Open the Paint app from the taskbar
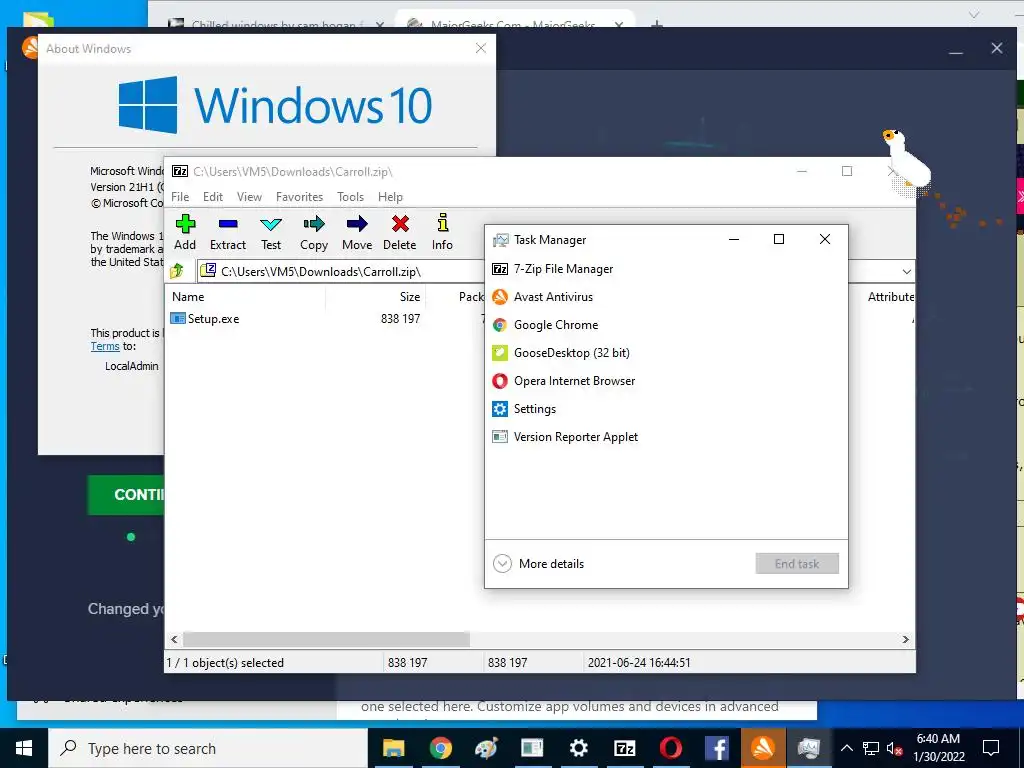Screen dimensions: 1024x768 pyautogui.click(x=486, y=748)
